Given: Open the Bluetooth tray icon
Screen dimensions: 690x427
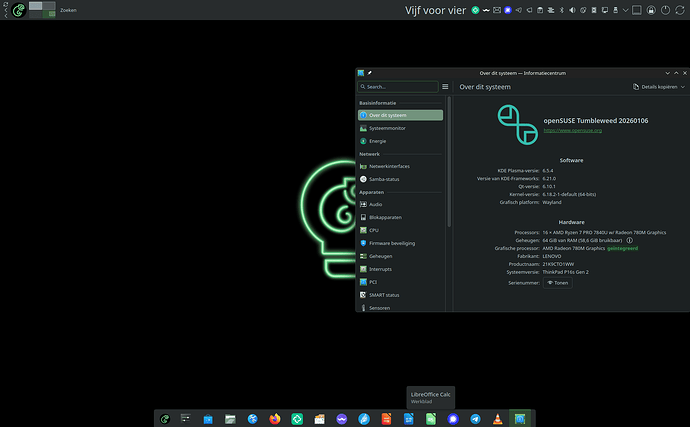Looking at the screenshot, I should pos(560,10).
